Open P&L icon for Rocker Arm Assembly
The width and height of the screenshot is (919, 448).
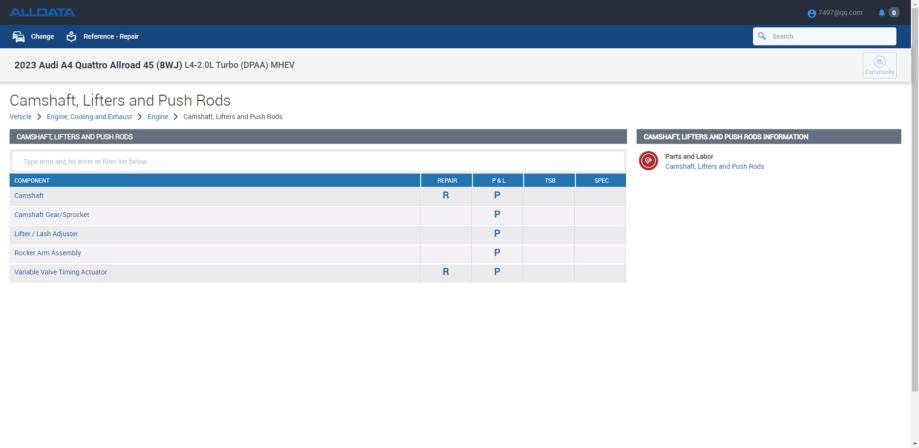(x=497, y=253)
